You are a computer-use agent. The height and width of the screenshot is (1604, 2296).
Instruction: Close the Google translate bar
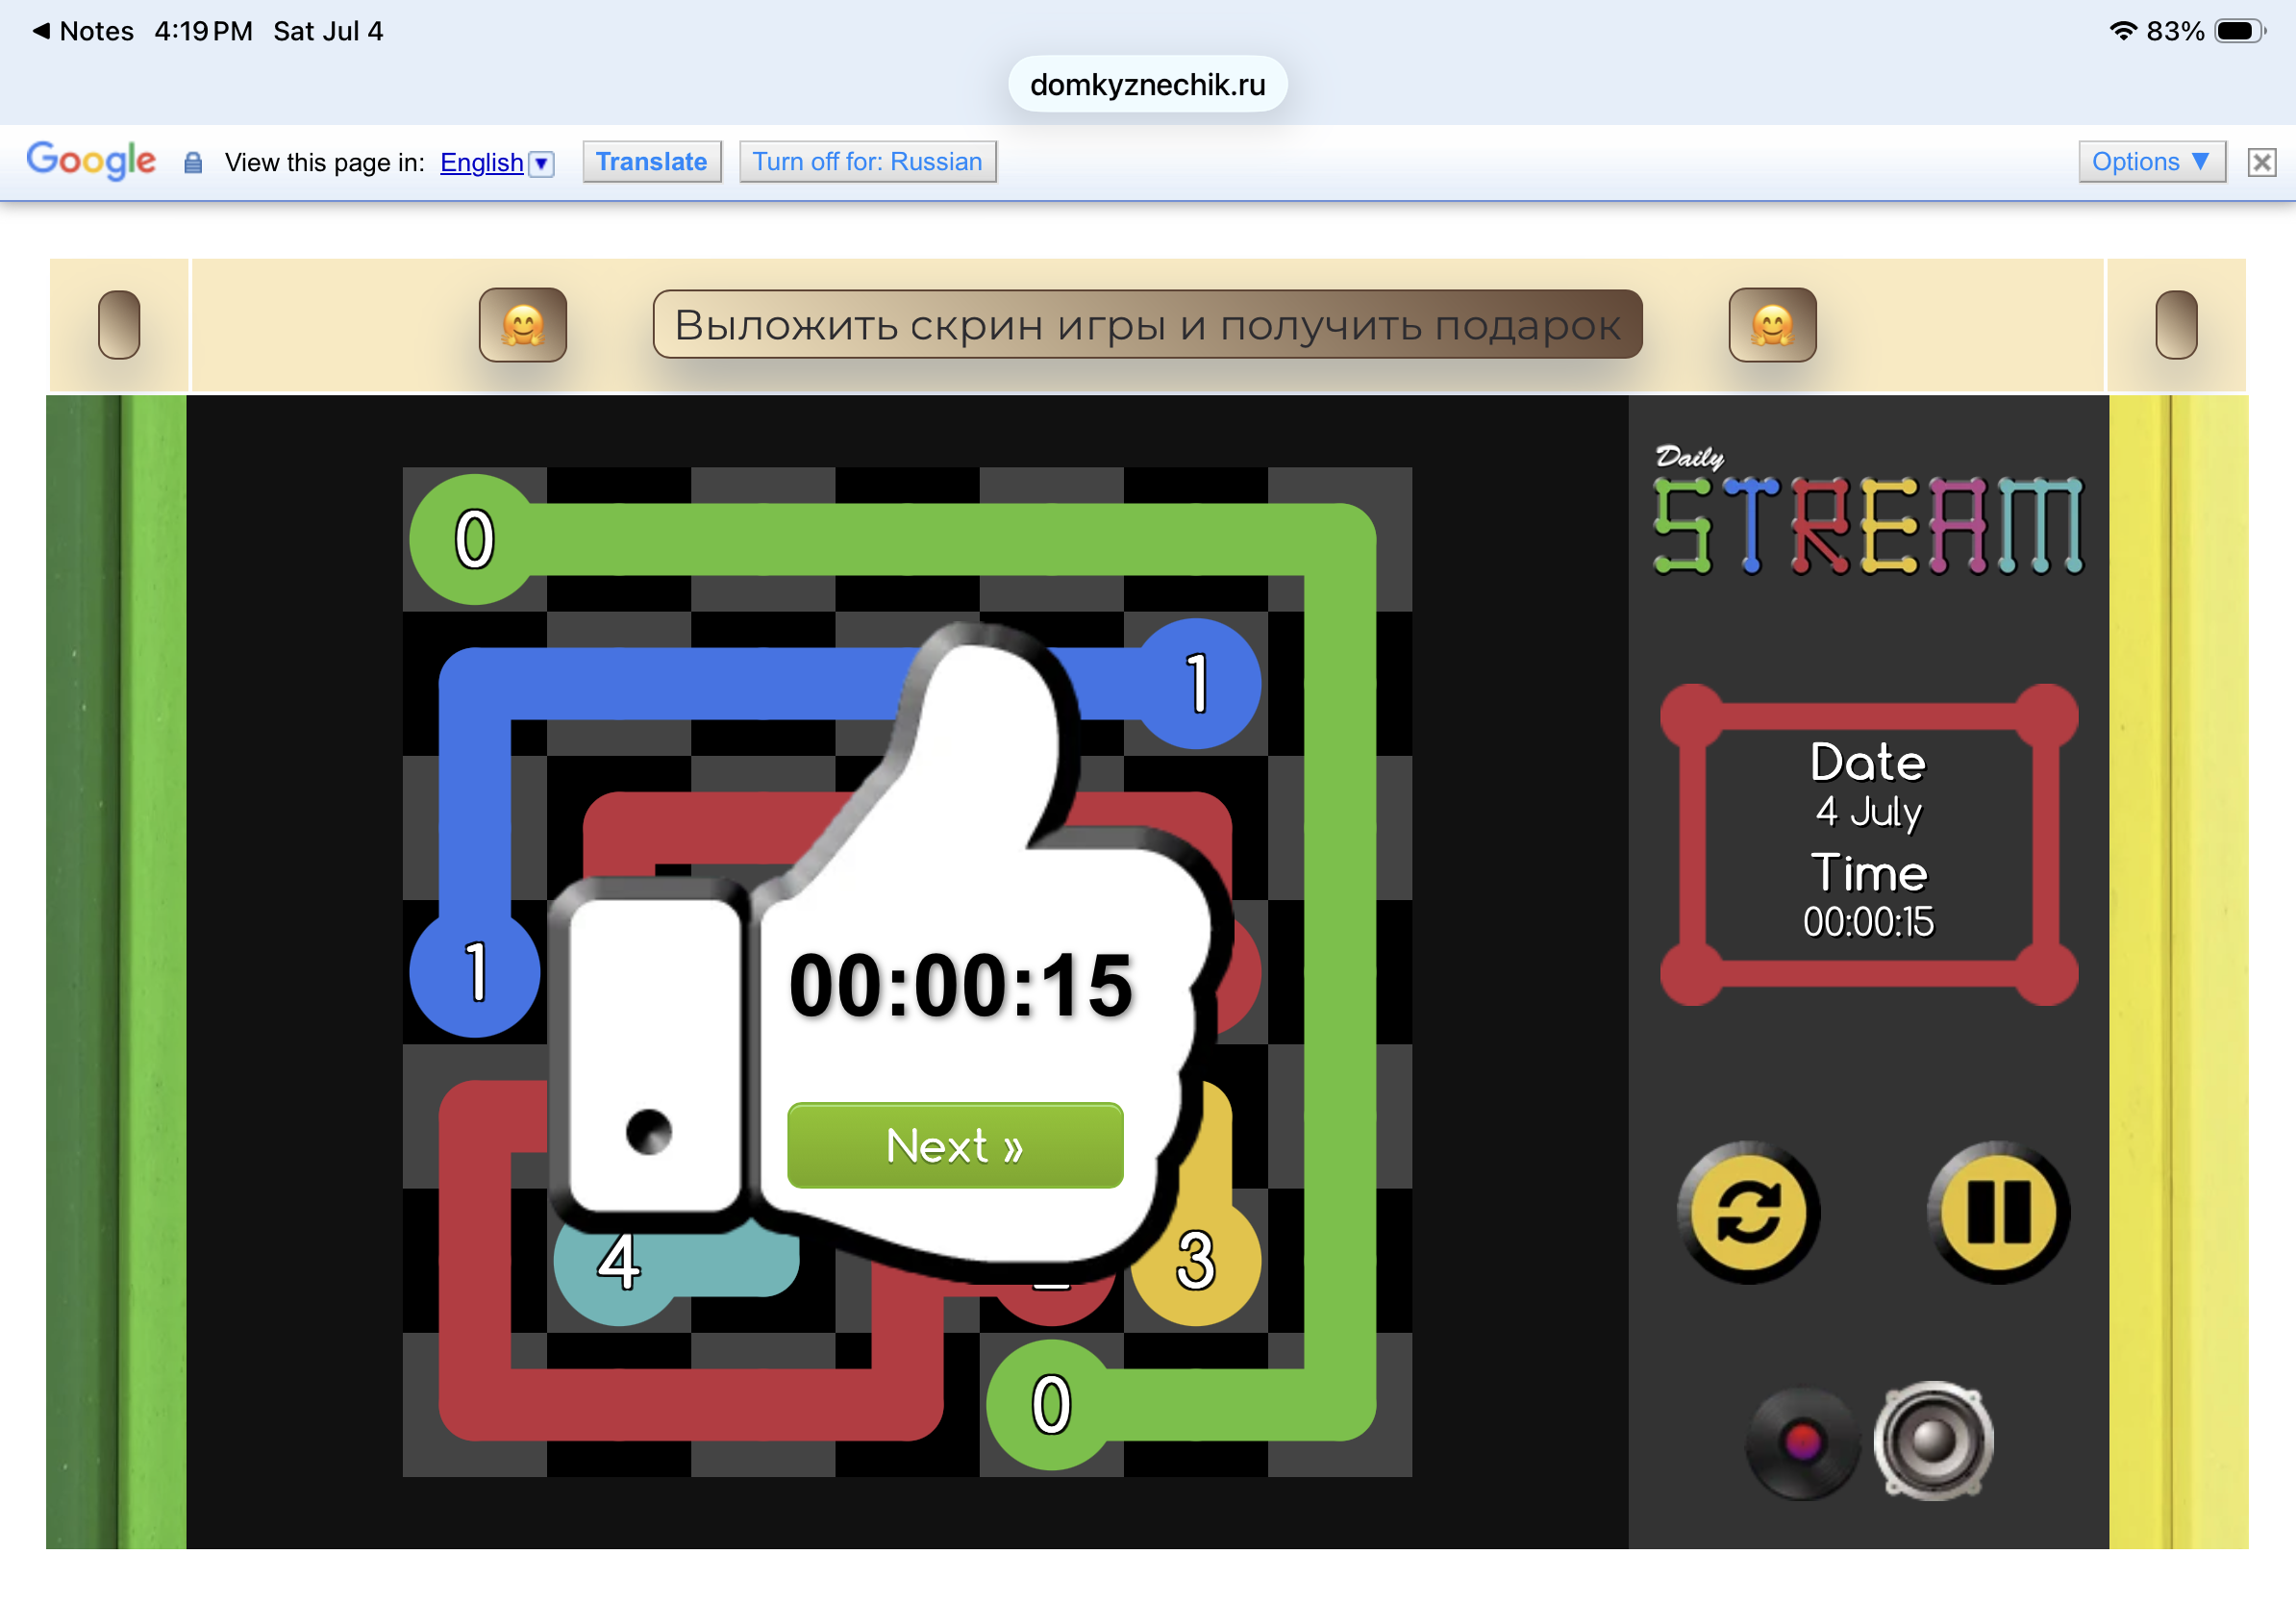(2262, 162)
